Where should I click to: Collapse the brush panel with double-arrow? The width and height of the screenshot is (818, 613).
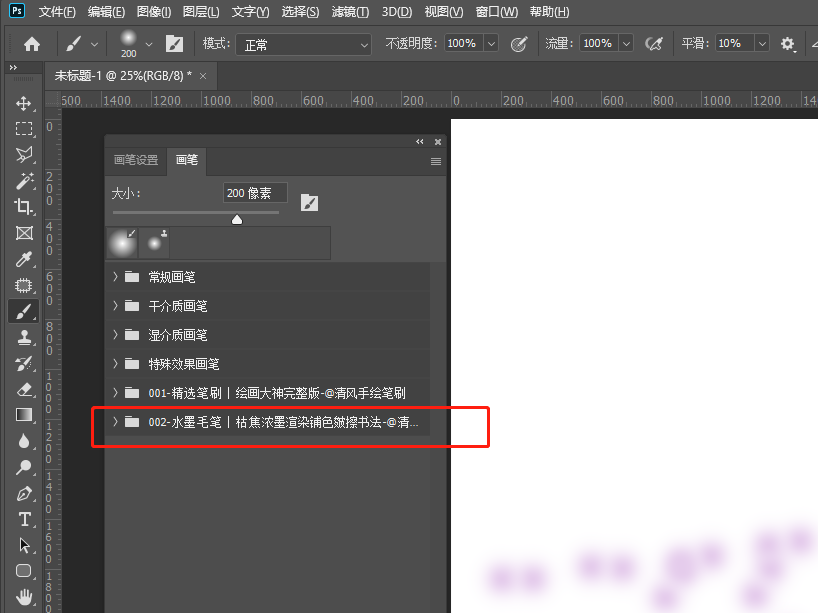419,141
